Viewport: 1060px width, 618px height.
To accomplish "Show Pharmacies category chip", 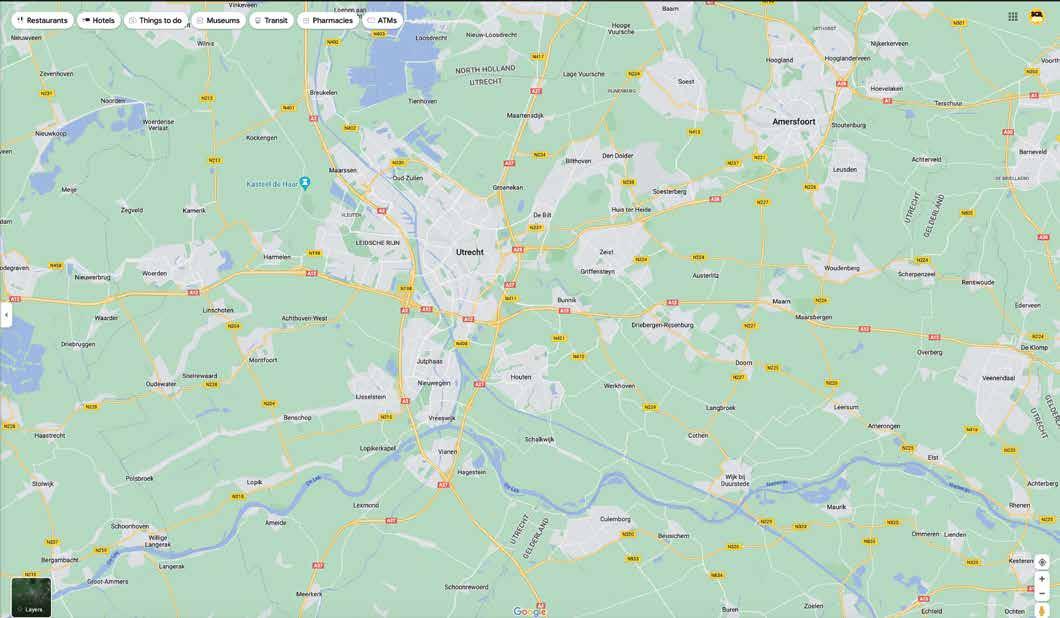I will pos(327,20).
